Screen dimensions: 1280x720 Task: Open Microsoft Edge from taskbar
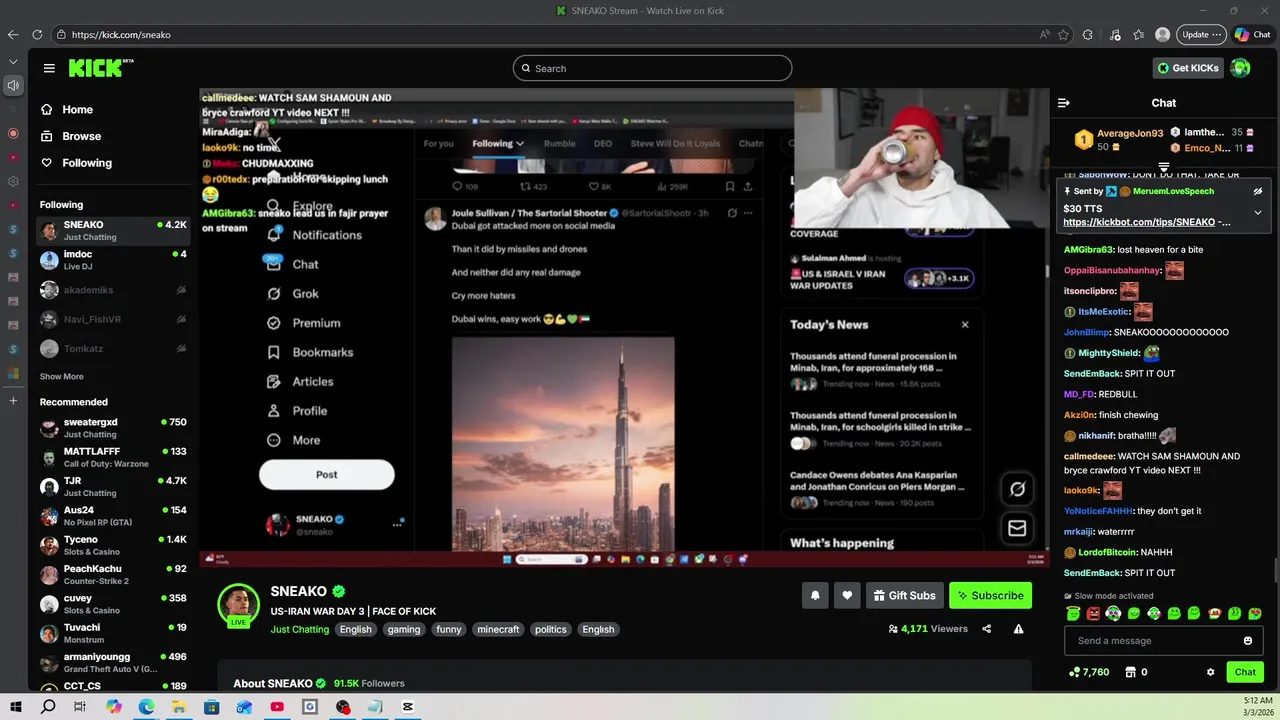[146, 707]
